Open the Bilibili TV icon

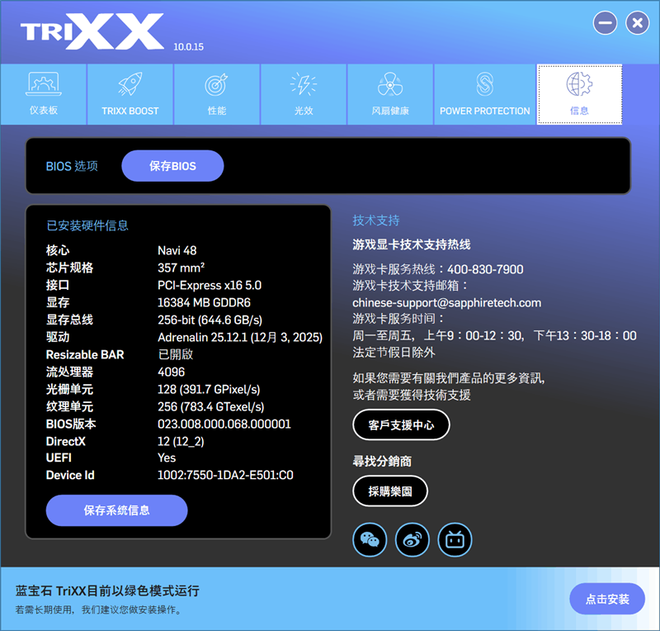coord(454,540)
